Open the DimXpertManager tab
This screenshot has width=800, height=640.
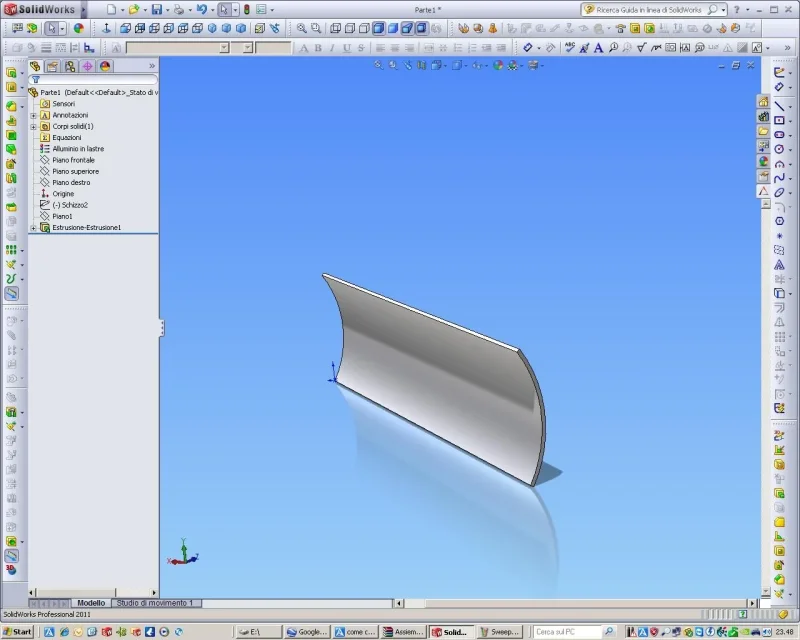click(88, 66)
